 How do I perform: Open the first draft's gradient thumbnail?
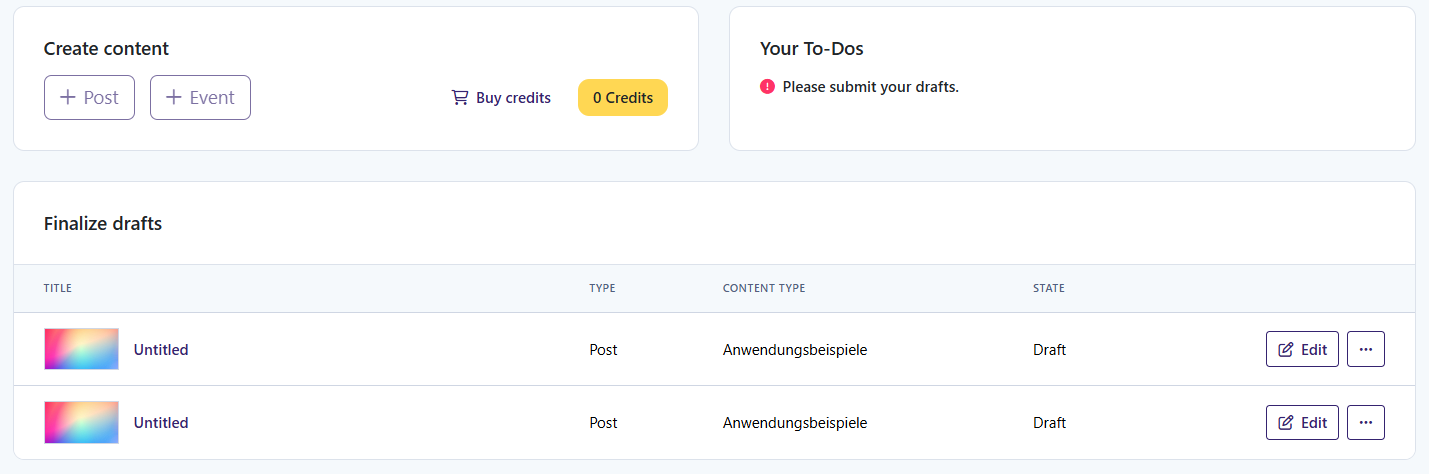(x=81, y=349)
